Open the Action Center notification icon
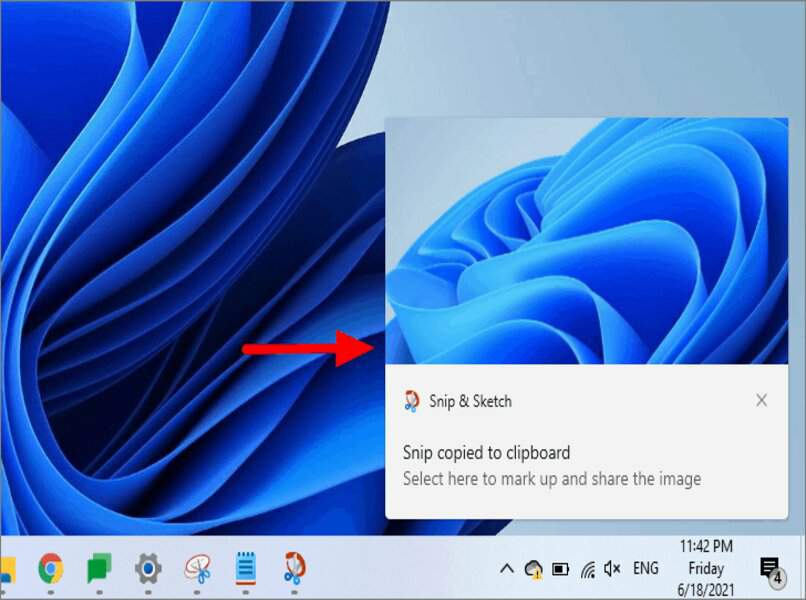This screenshot has height=600, width=806. point(770,569)
